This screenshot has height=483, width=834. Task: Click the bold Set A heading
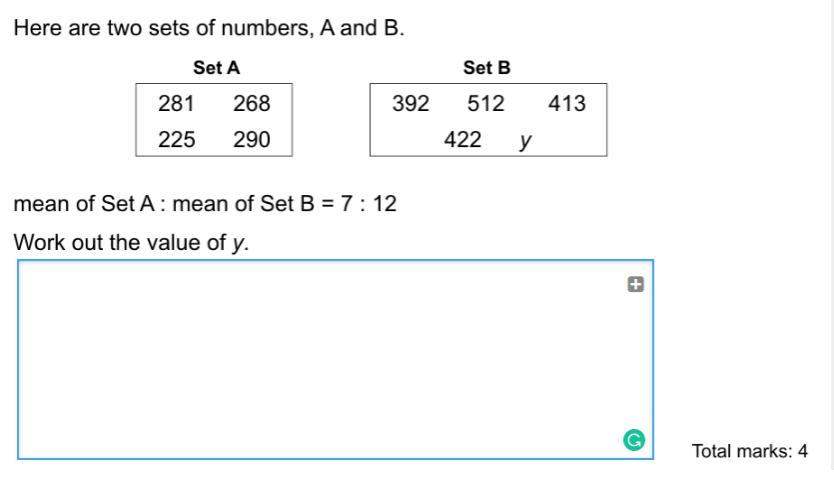[216, 68]
